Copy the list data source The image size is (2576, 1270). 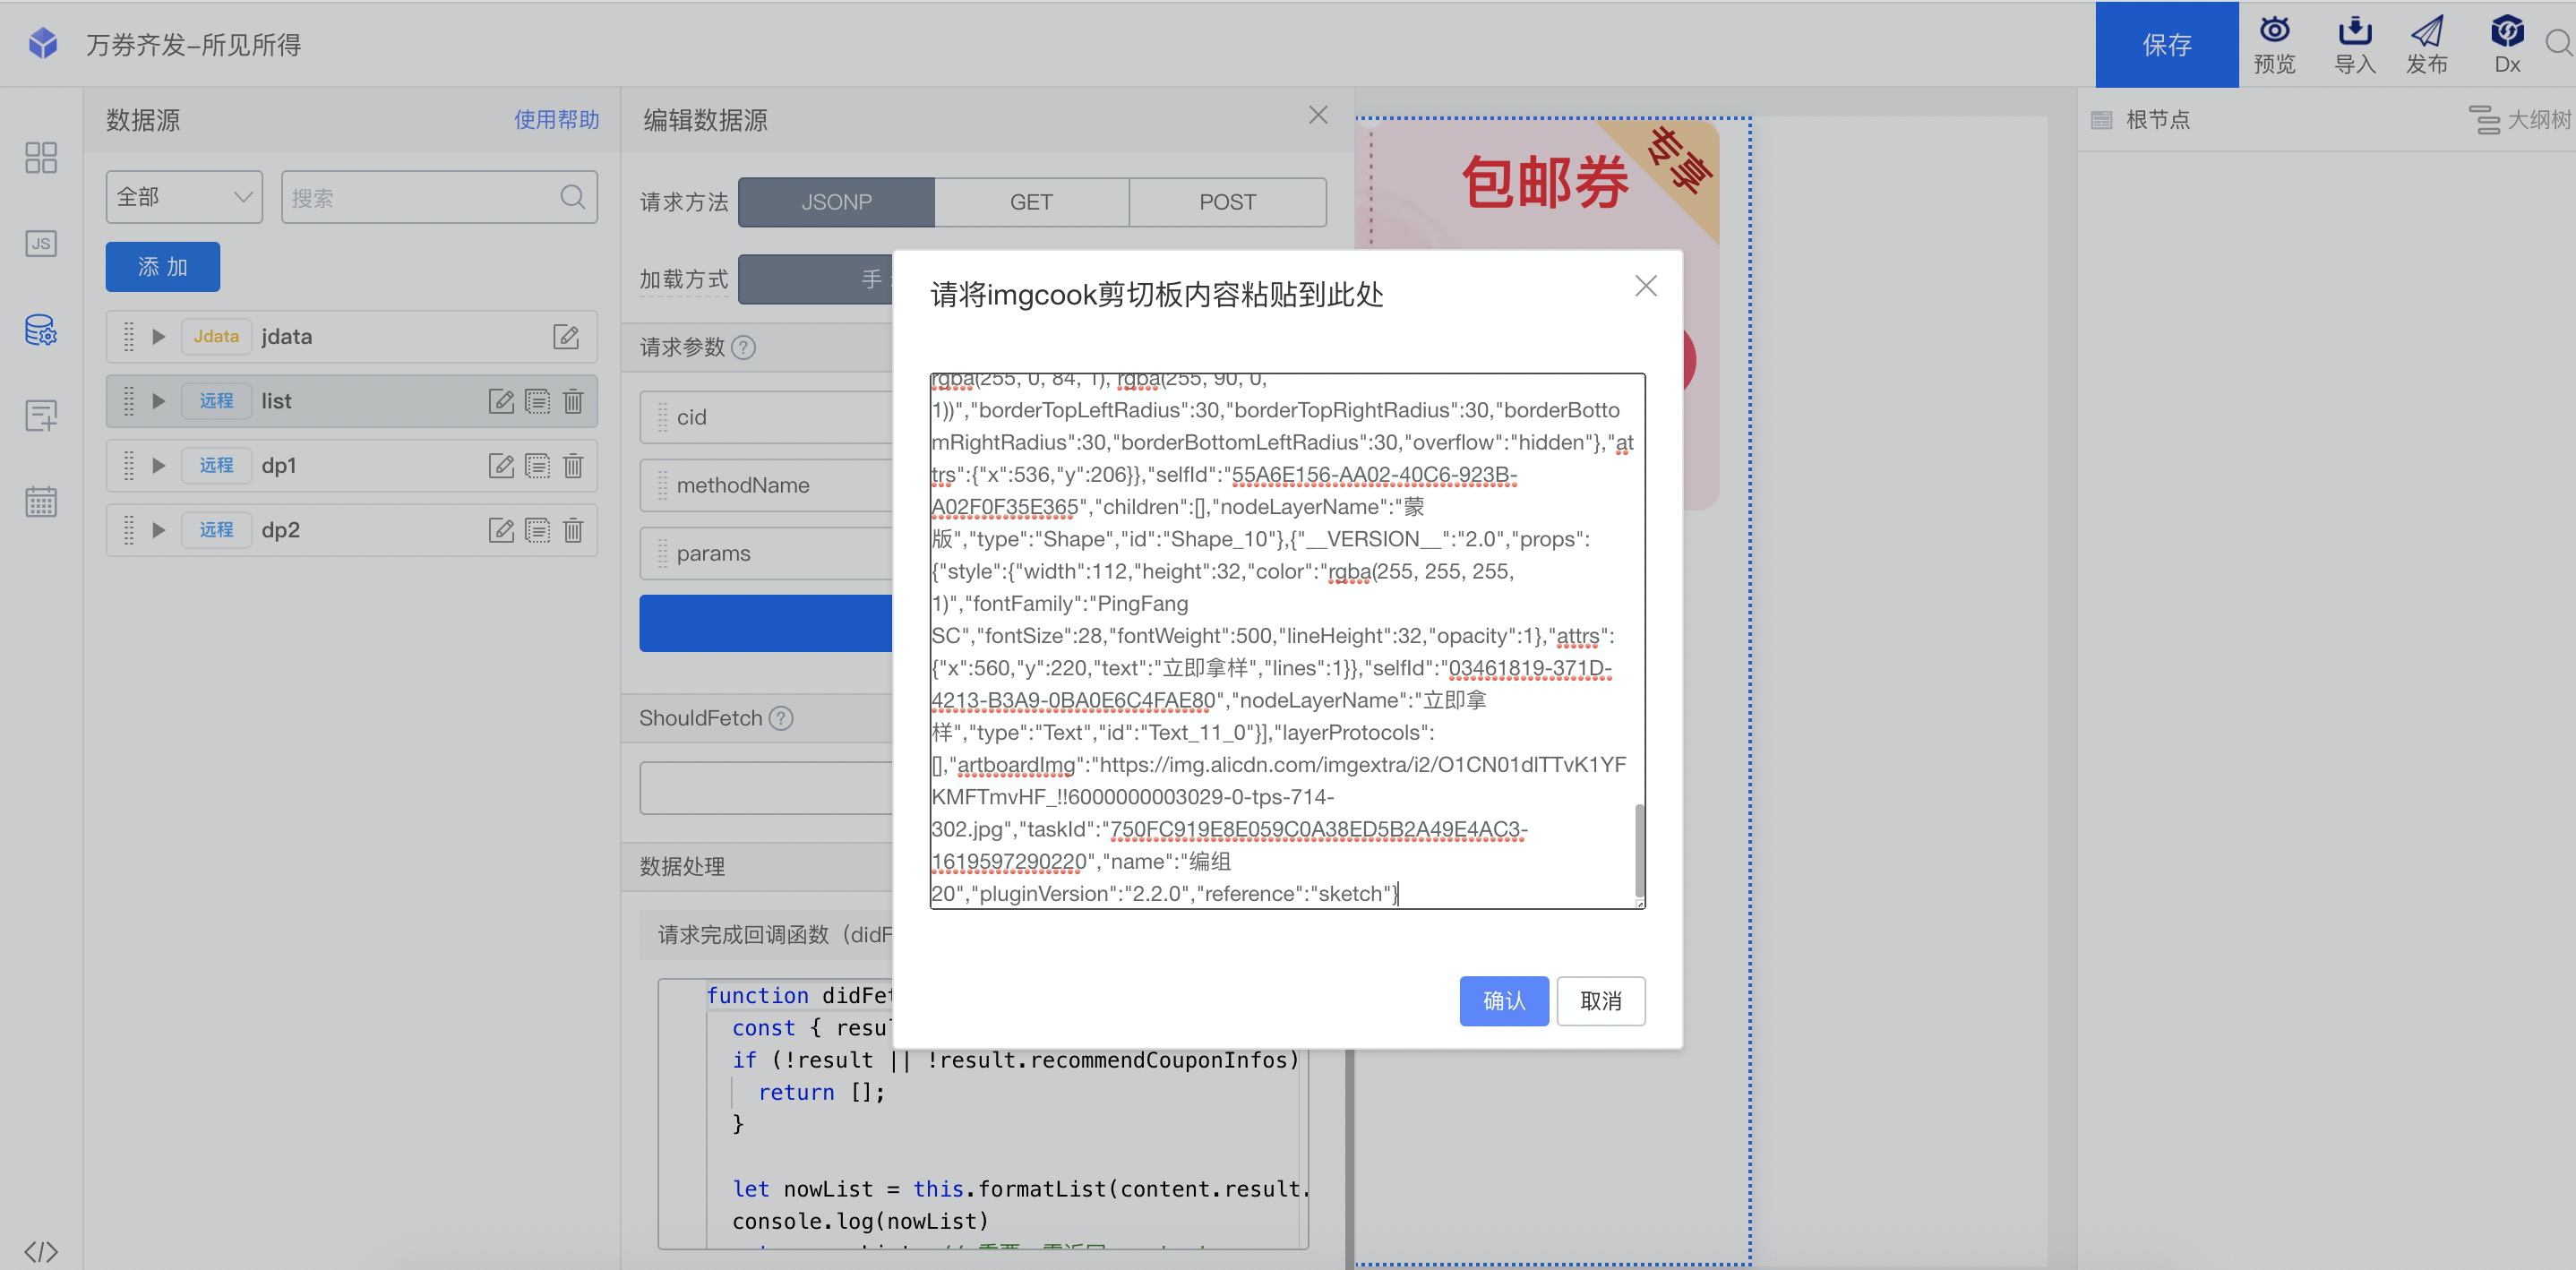[x=537, y=401]
